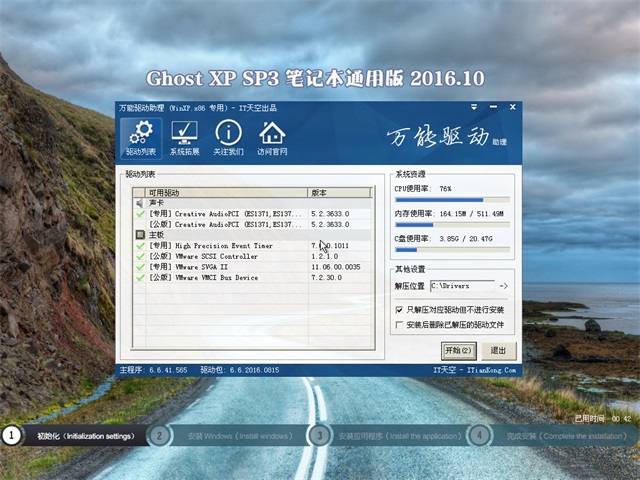Open the dropdown menu icon in title bar

[x=474, y=107]
